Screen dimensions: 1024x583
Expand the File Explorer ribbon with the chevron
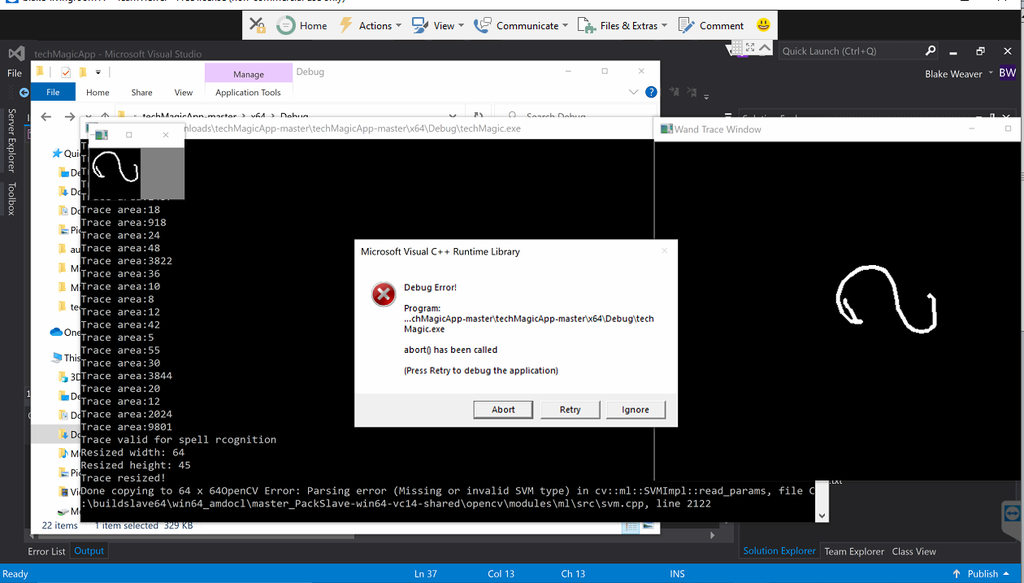click(633, 92)
